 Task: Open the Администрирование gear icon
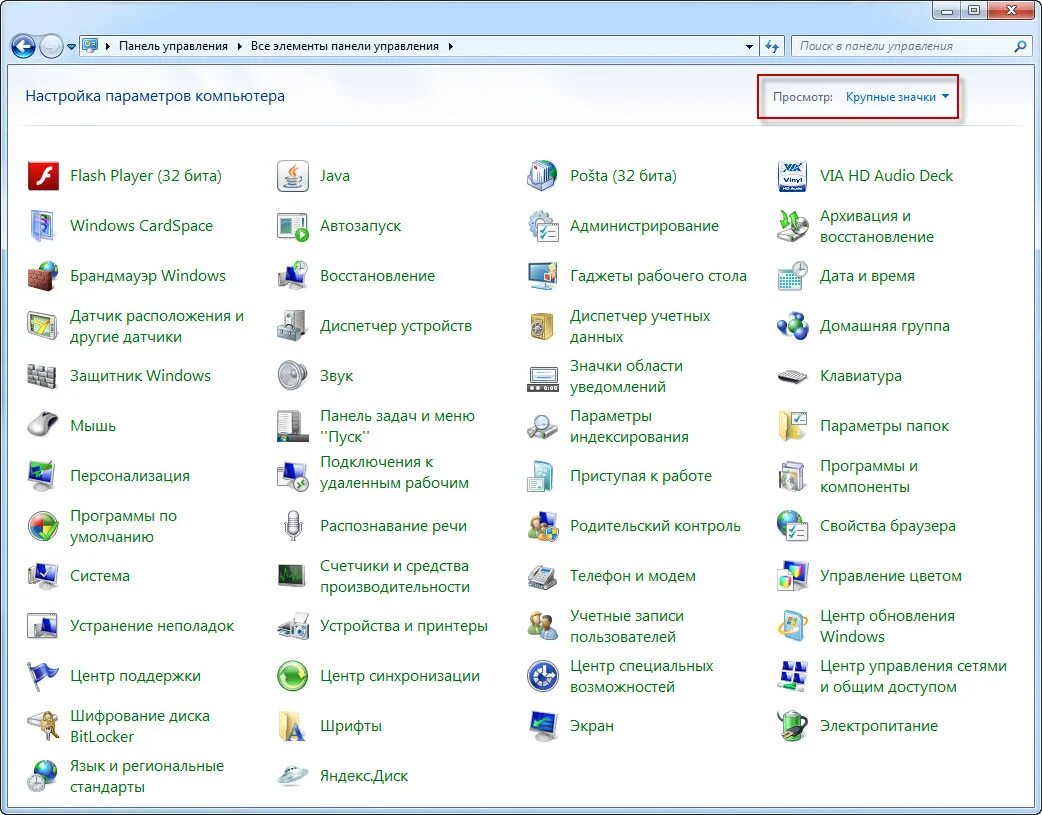[542, 226]
